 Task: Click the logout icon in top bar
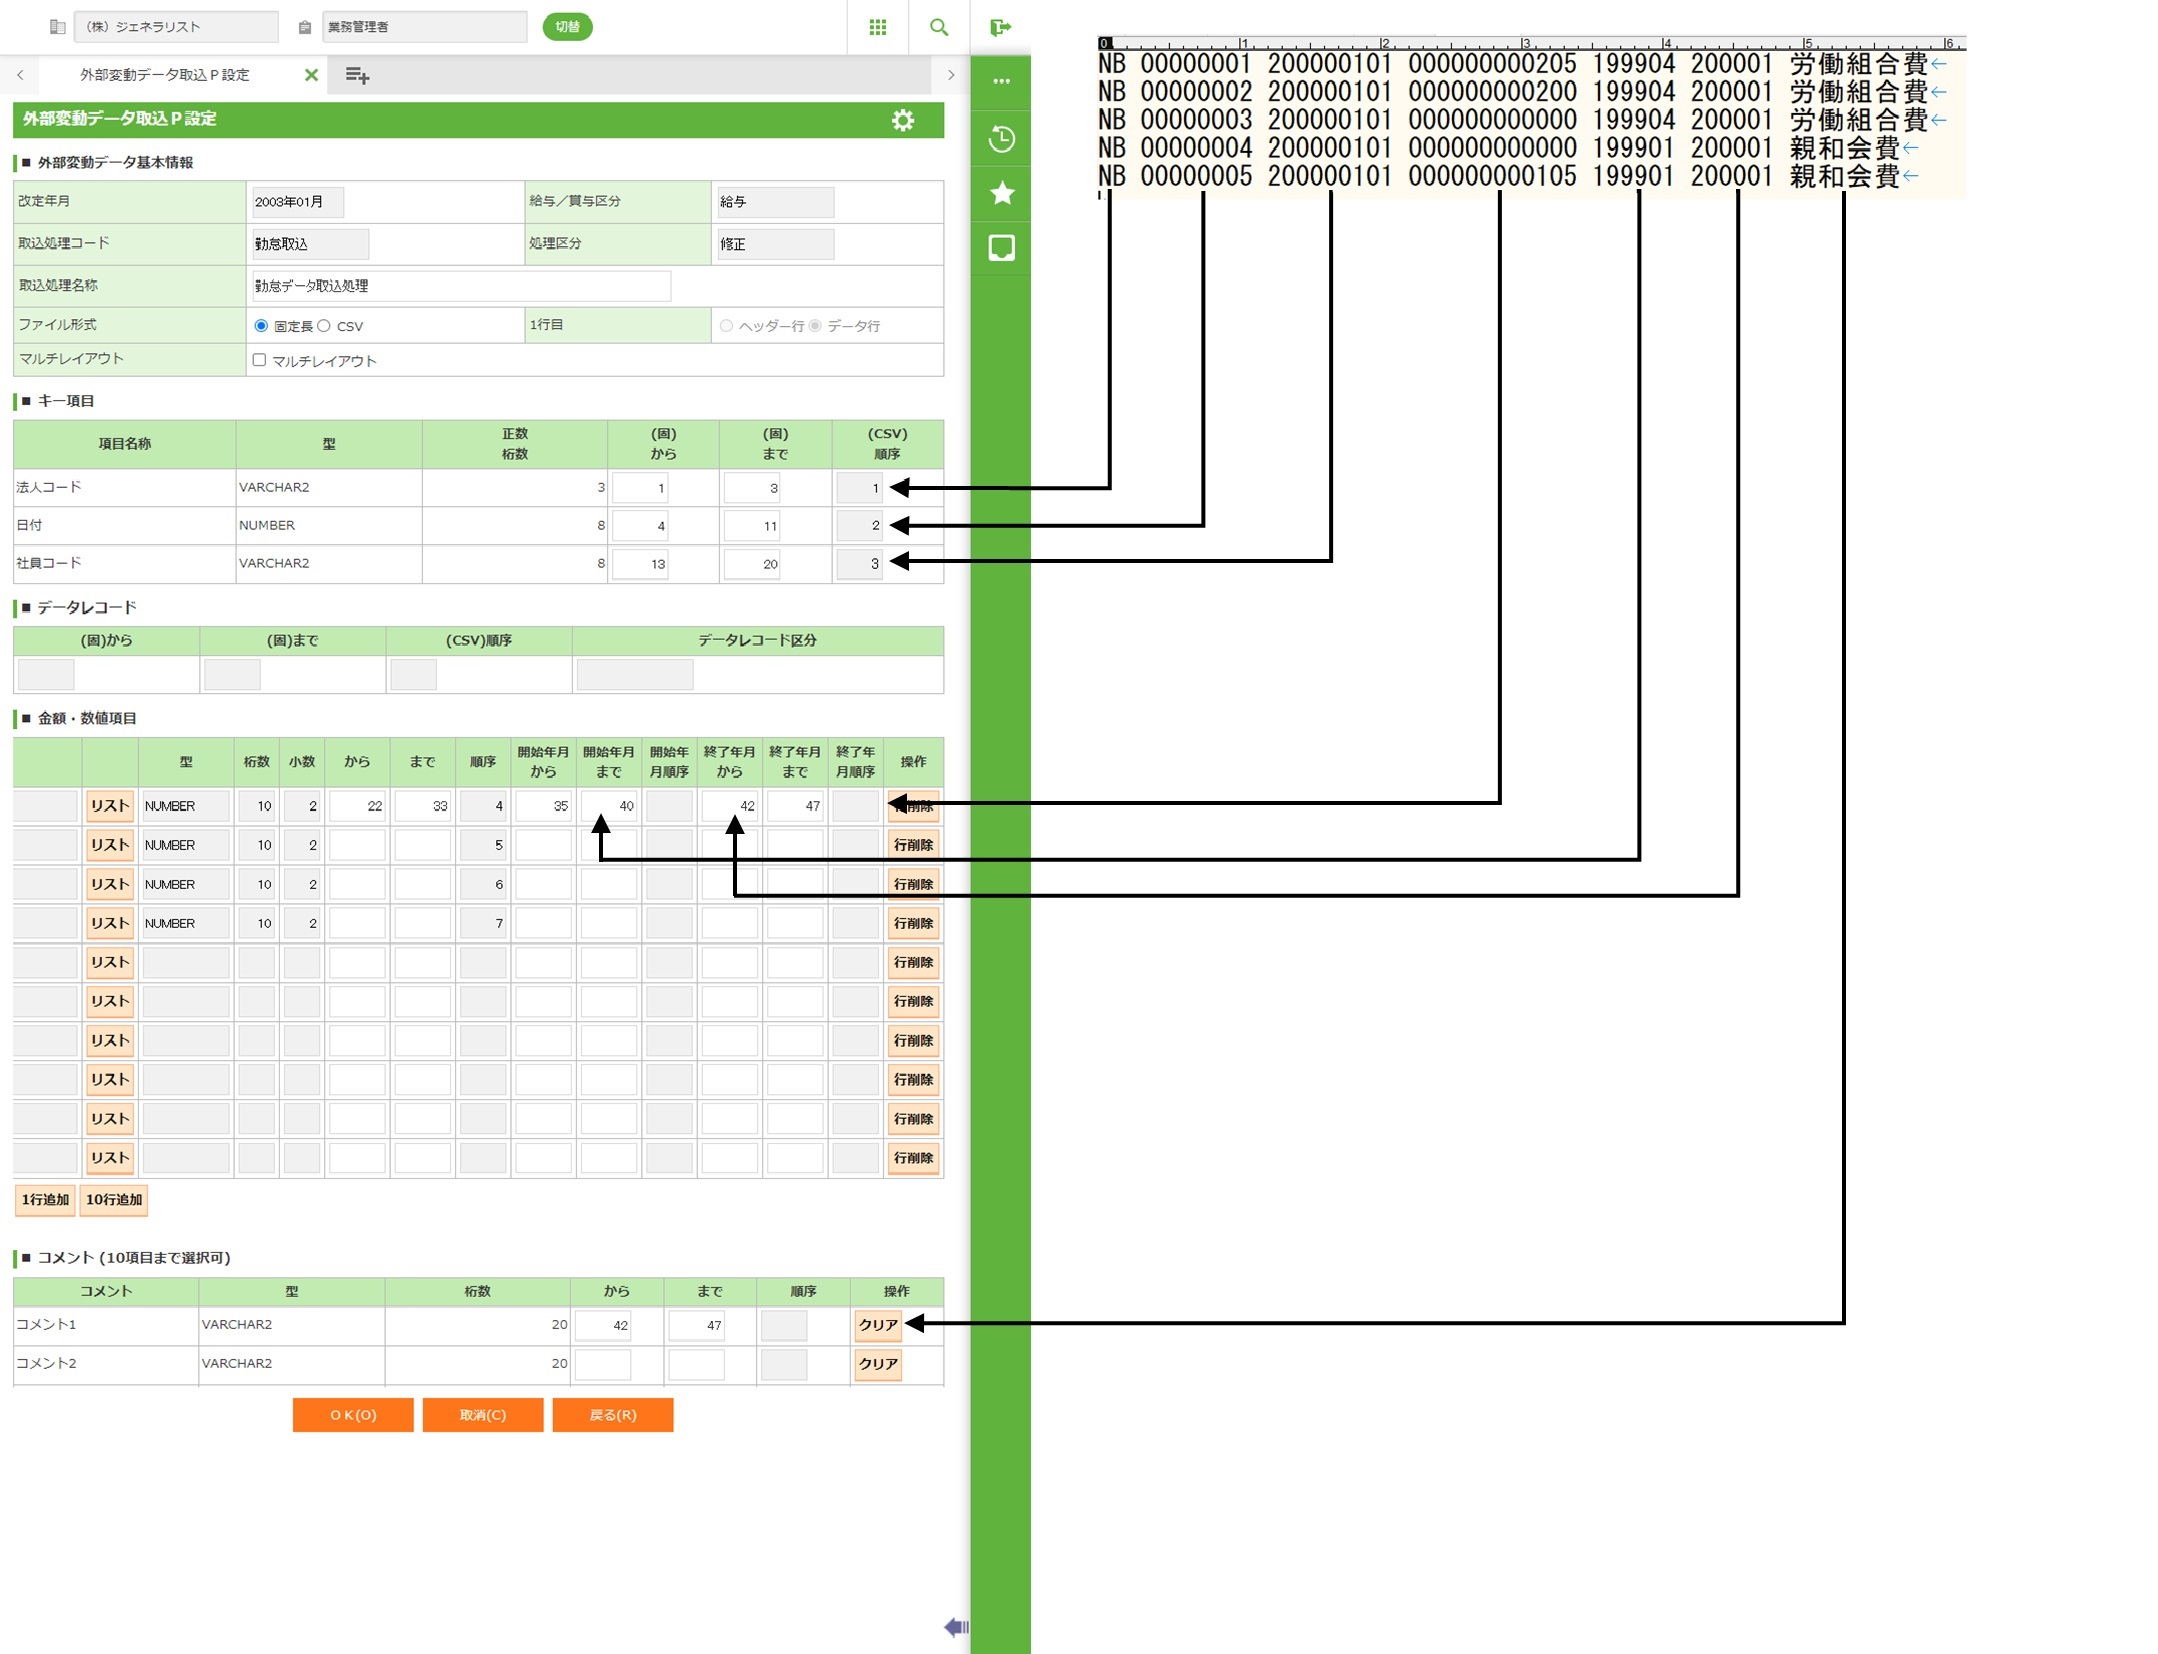point(1000,27)
